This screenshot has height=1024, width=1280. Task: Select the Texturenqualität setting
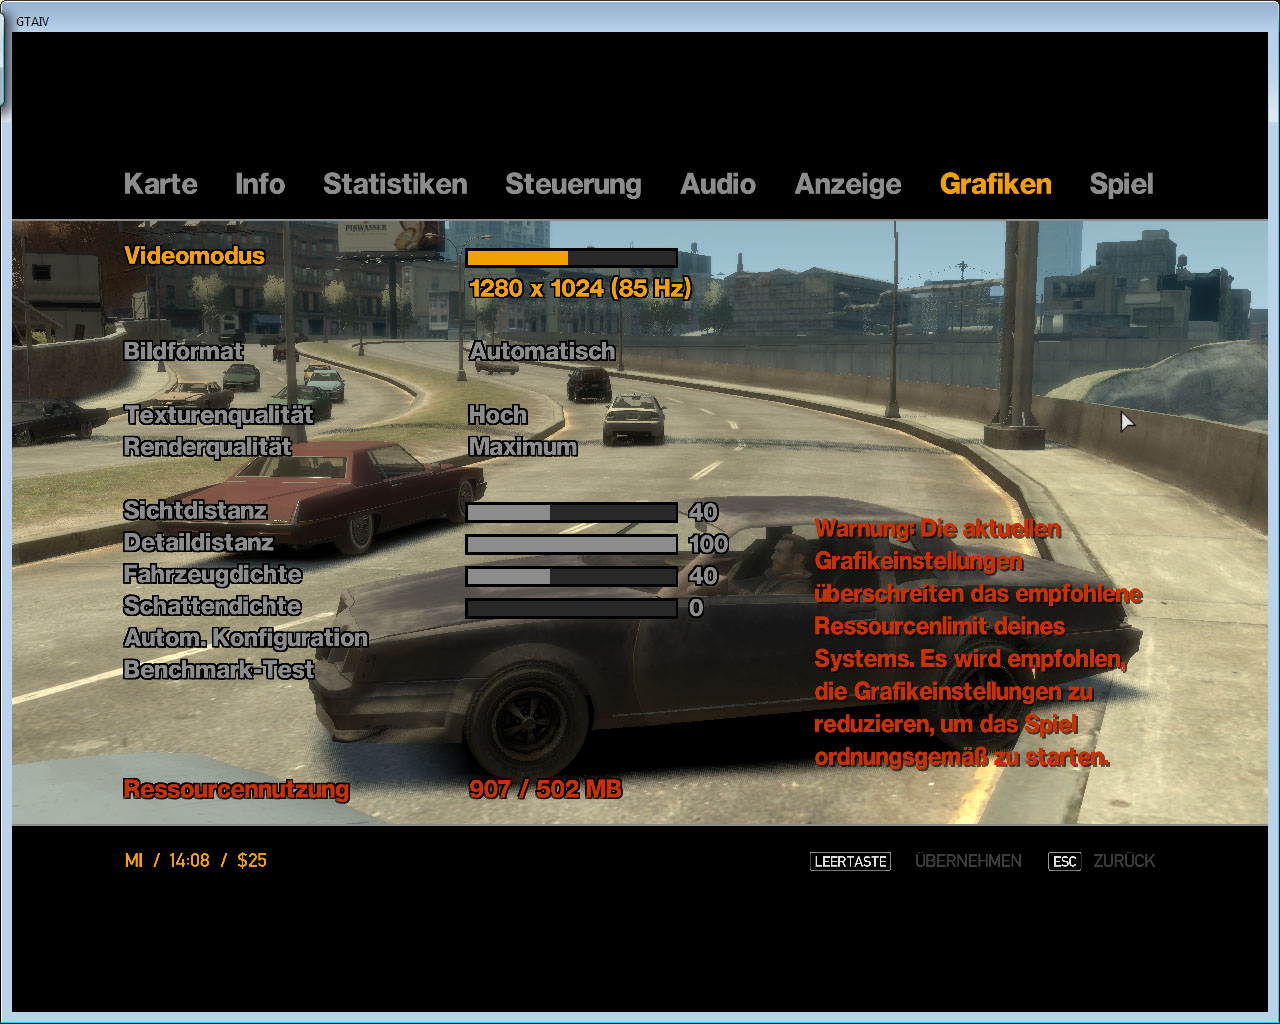[x=219, y=415]
